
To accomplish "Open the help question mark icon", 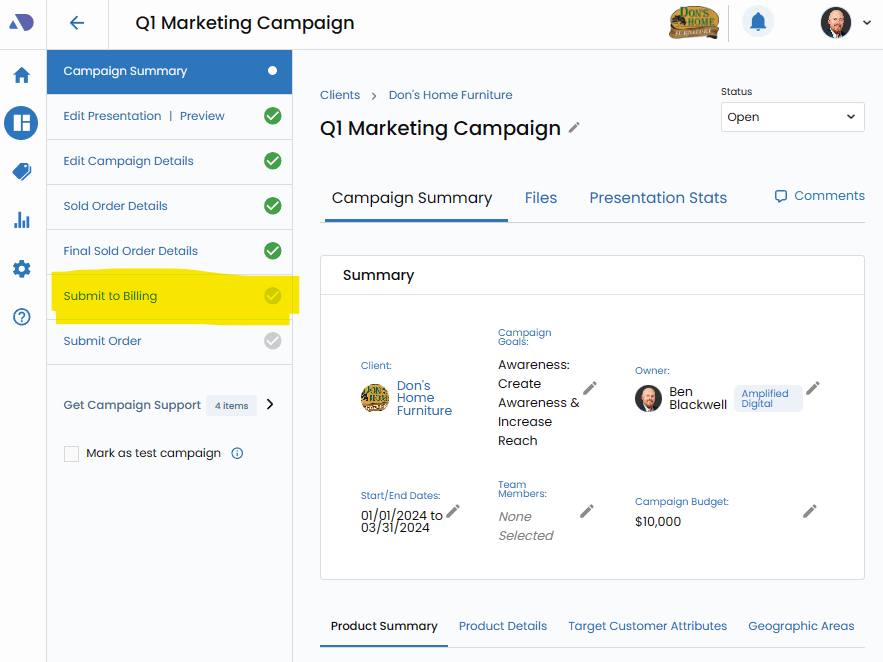I will pos(21,317).
